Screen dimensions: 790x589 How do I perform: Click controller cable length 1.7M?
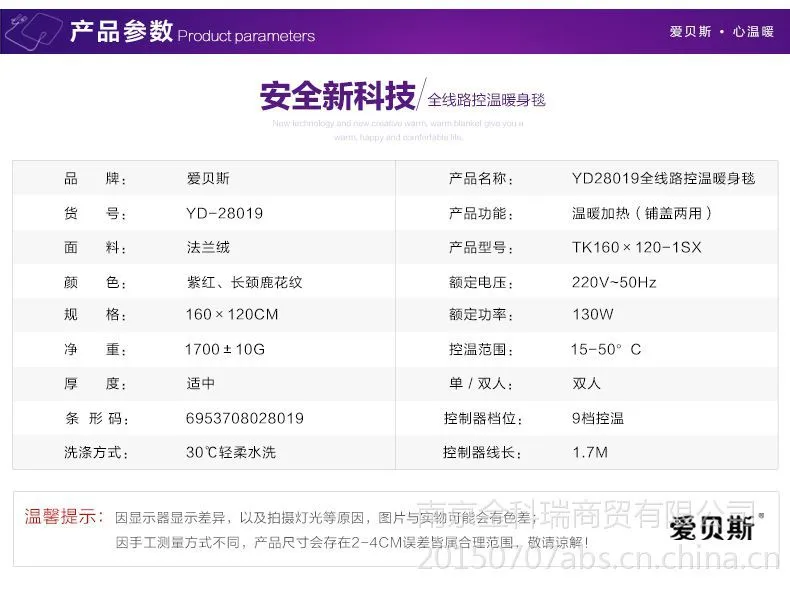[590, 452]
